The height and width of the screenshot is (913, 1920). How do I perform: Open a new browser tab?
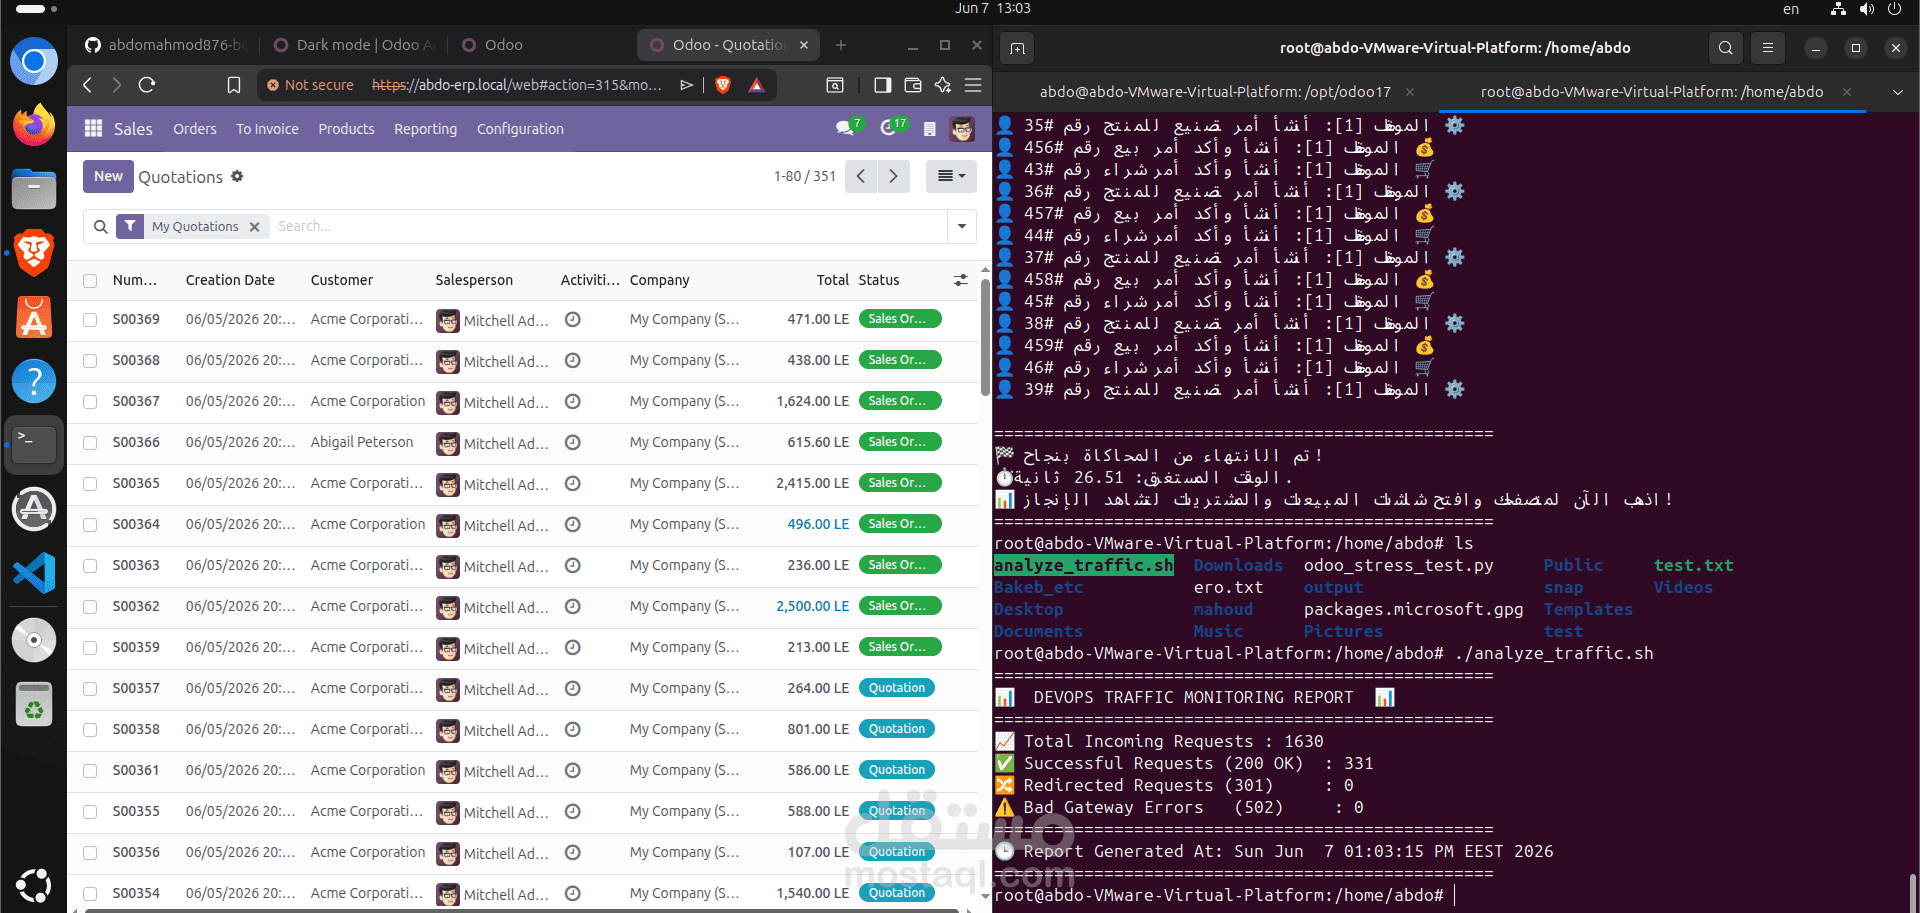pos(840,45)
